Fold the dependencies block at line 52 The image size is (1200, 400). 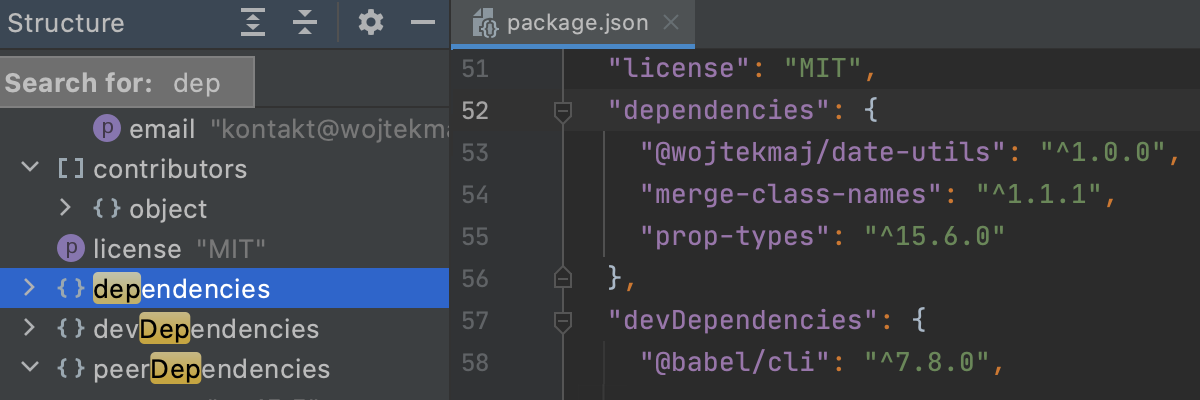562,111
